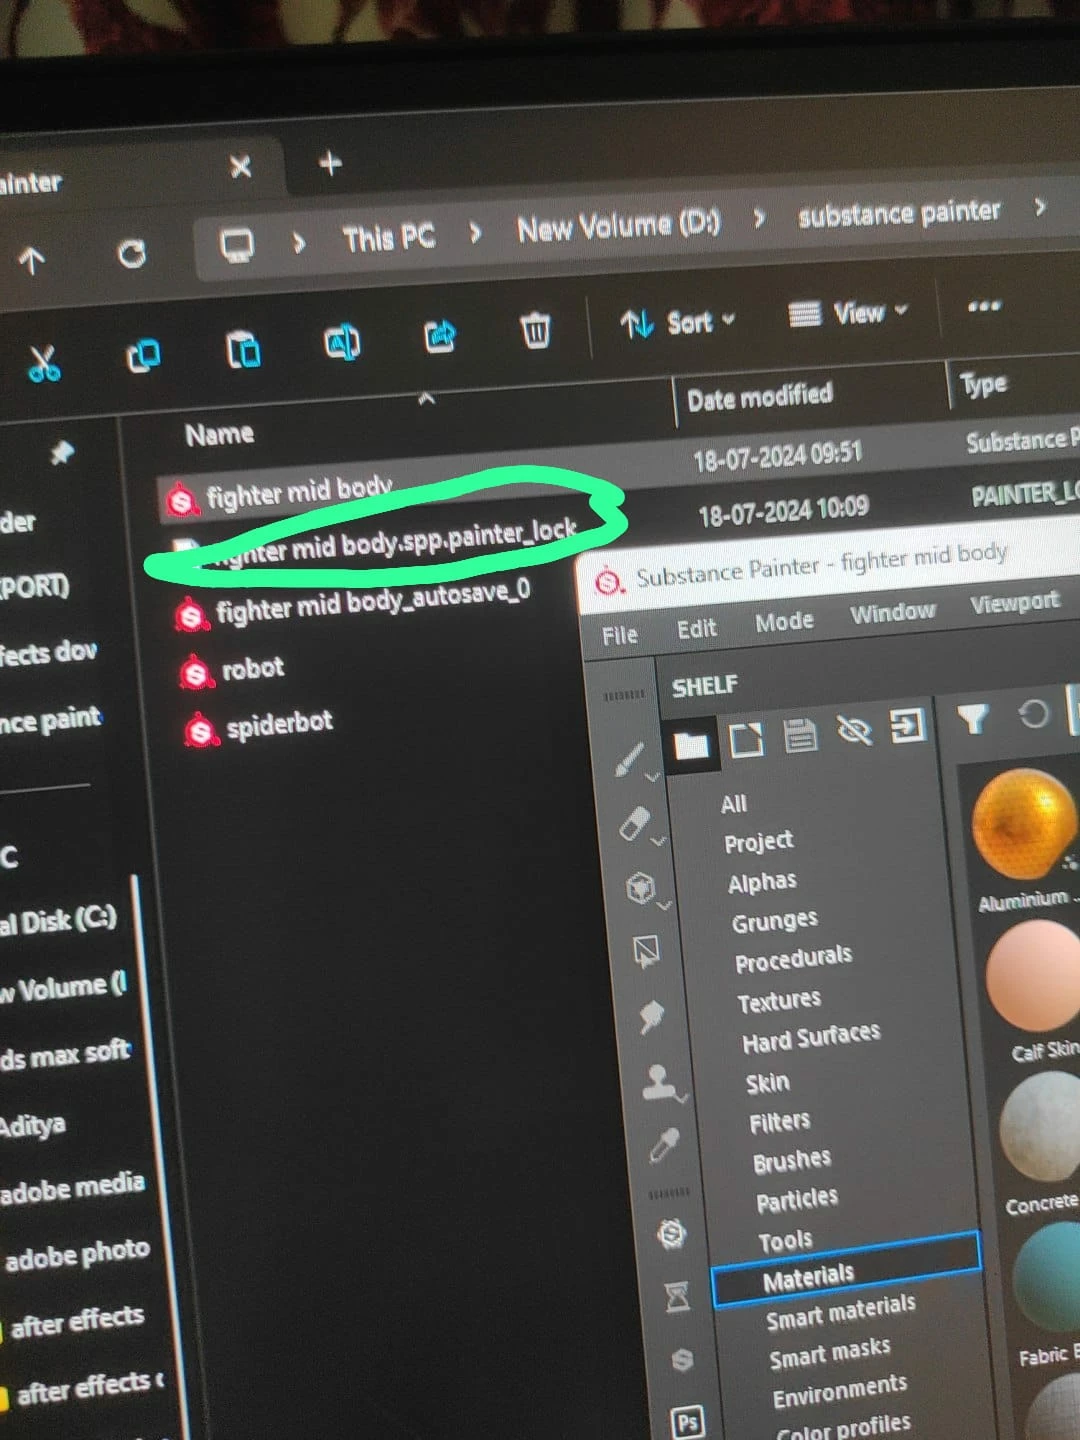Sort by the Date modified column header

coord(759,398)
